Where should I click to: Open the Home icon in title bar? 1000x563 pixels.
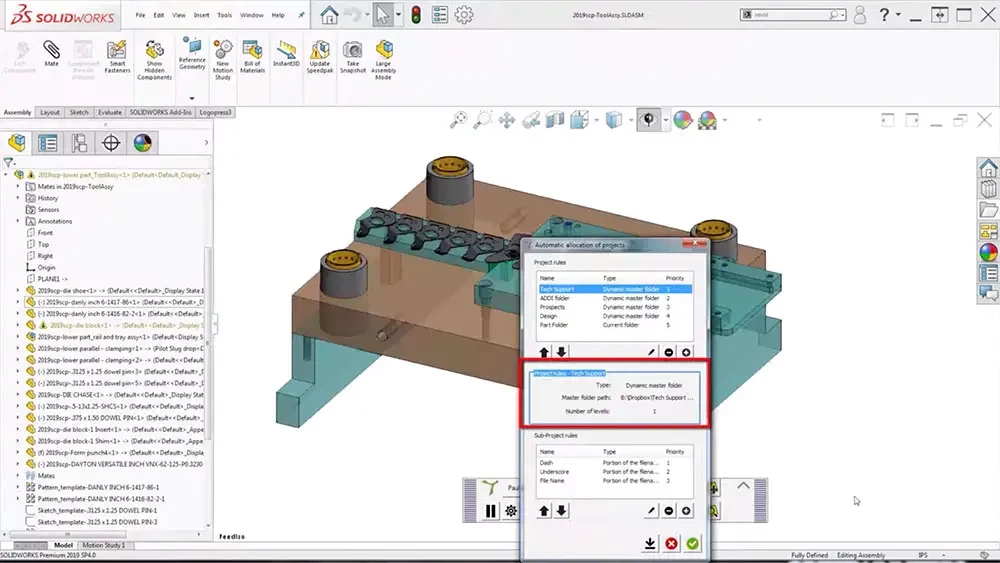pos(329,15)
